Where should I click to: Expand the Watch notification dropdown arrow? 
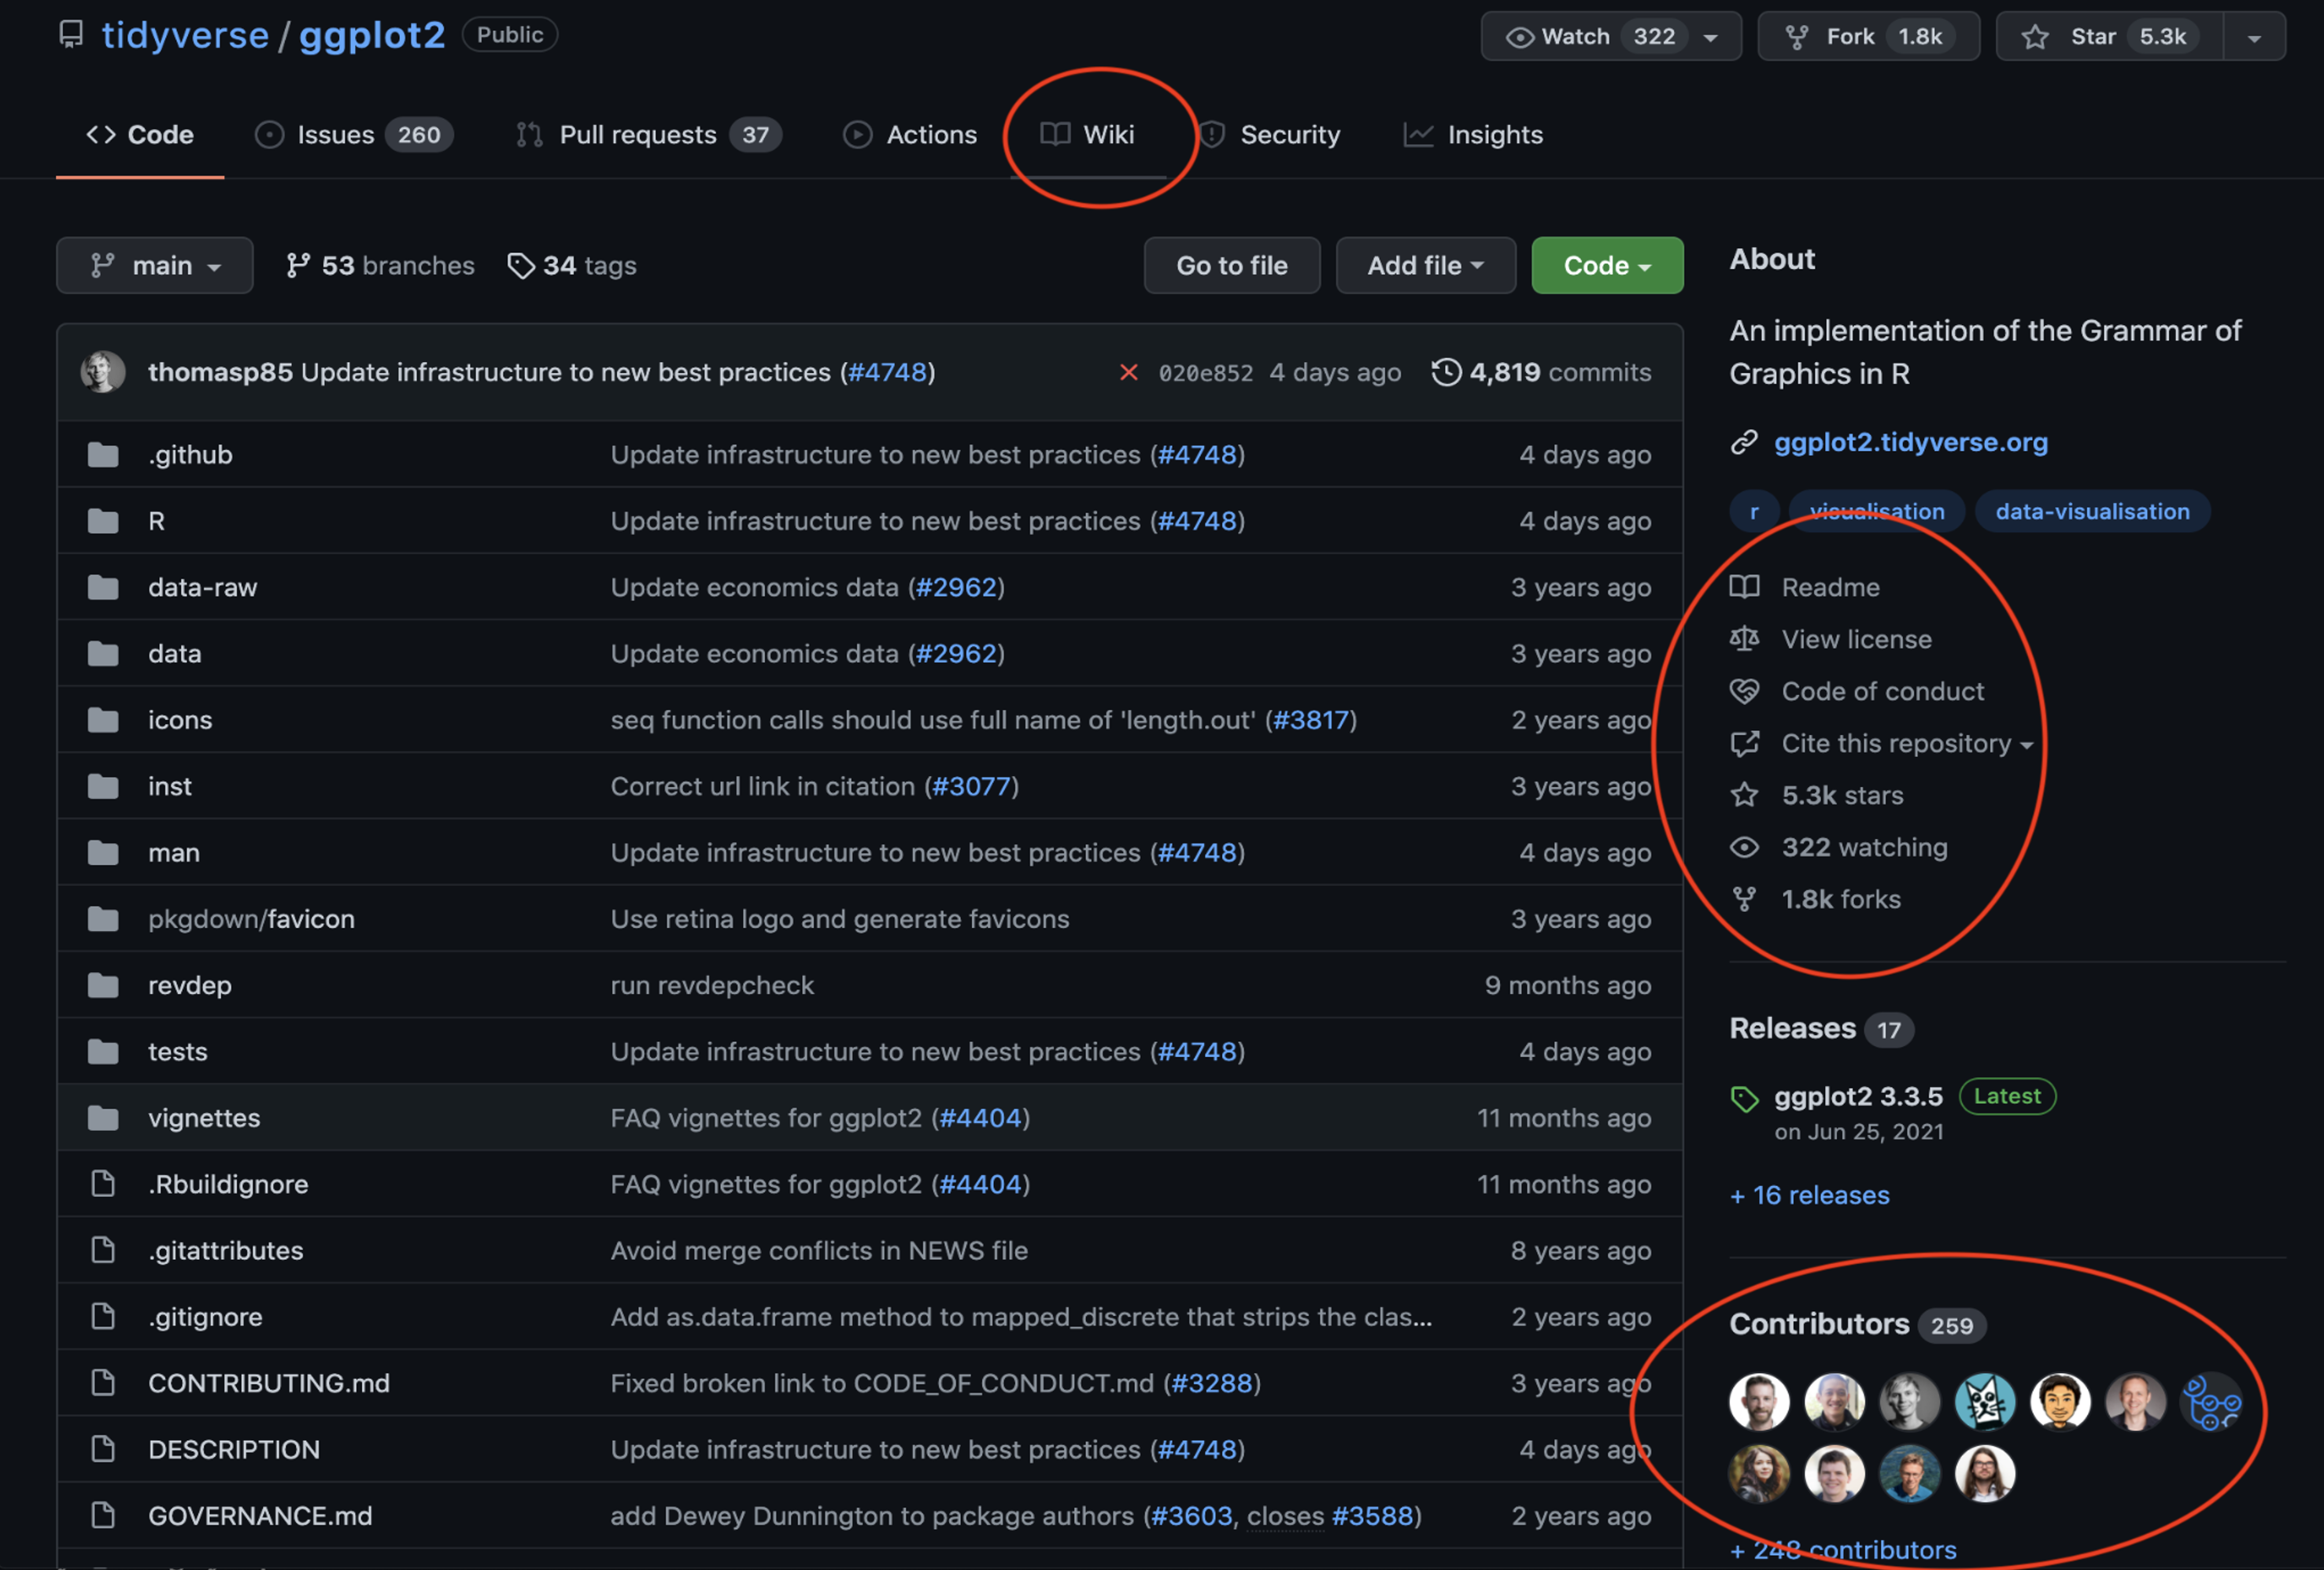[1711, 37]
